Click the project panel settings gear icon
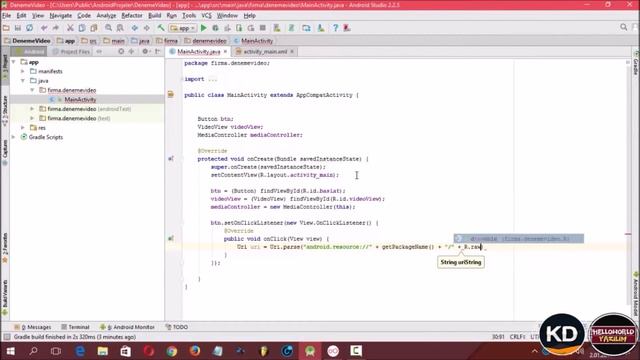Screen dimensions: 640x360 click(145, 52)
